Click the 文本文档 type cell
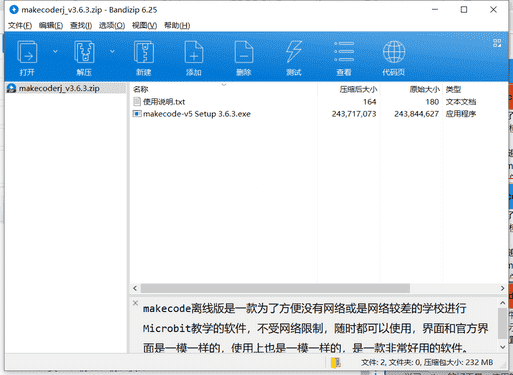The image size is (513, 375). coord(461,102)
